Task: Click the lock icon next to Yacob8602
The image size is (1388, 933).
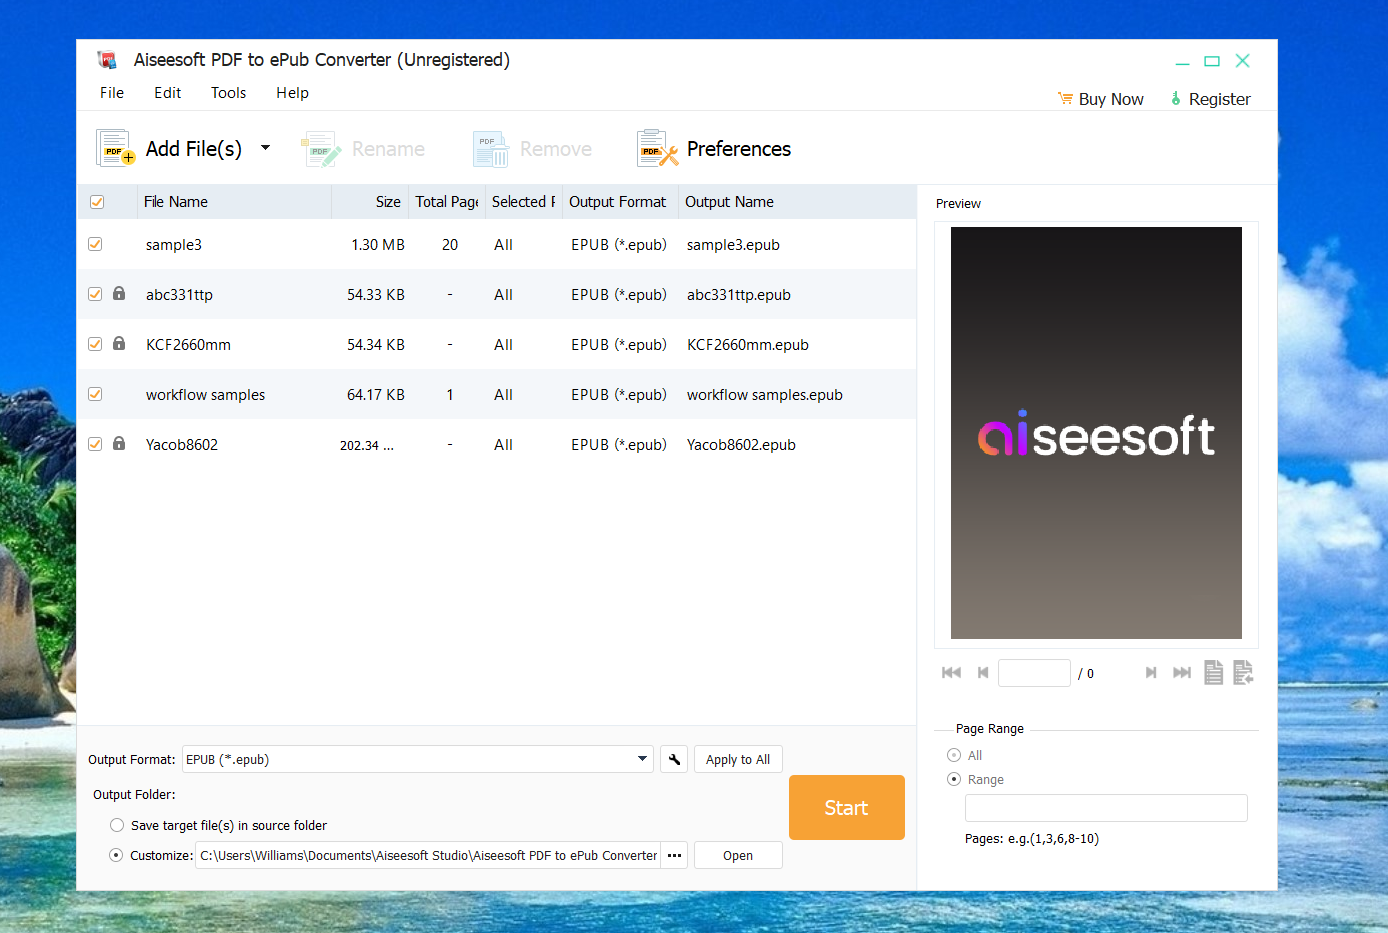Action: click(x=119, y=443)
